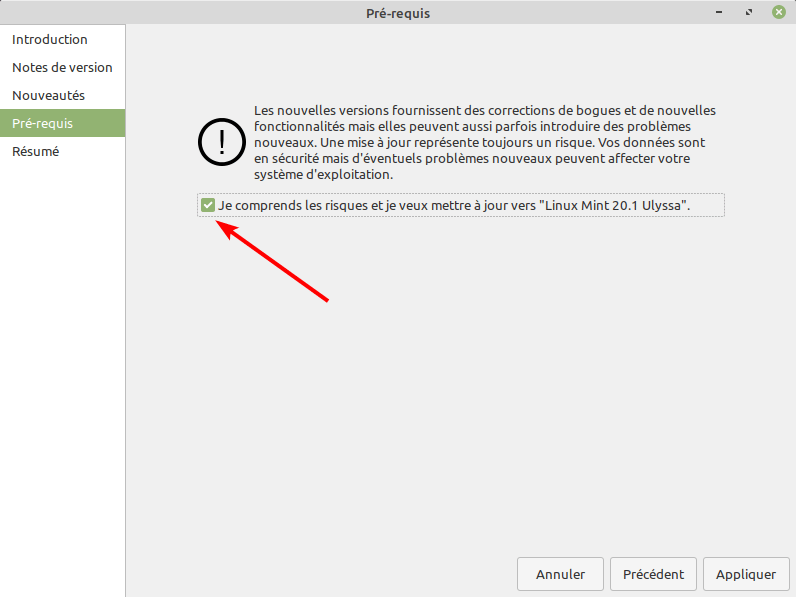Jump to the Résumé step
The height and width of the screenshot is (597, 796).
click(35, 152)
